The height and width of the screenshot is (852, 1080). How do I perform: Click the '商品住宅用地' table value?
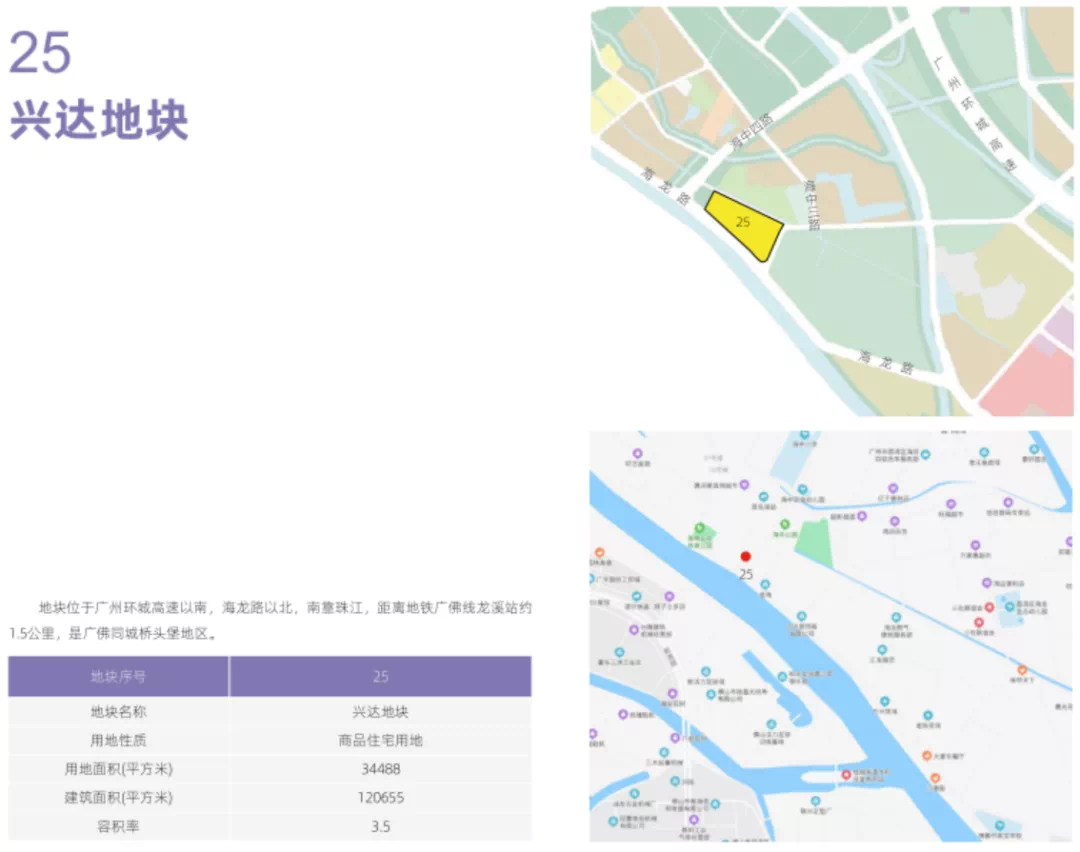tap(380, 740)
